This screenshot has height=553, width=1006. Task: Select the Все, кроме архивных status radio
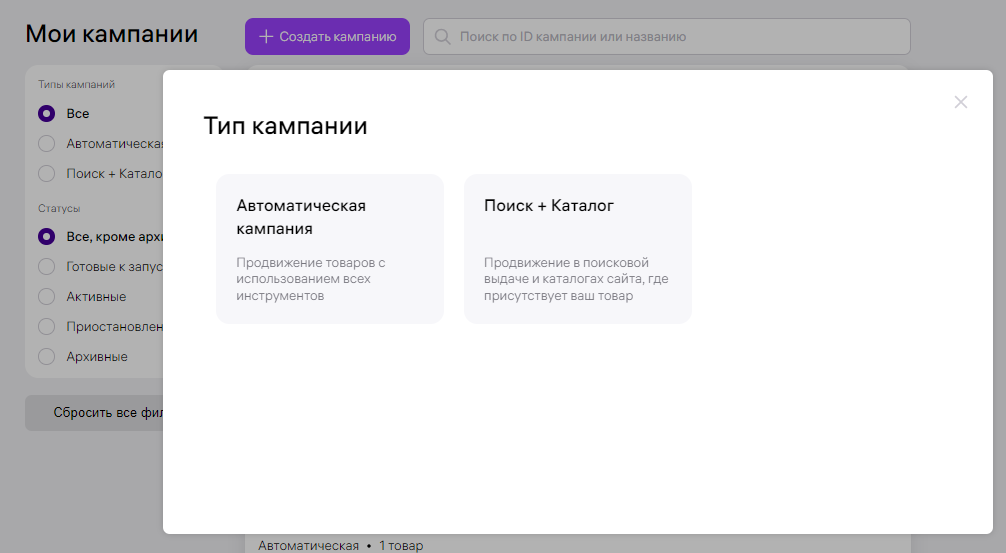[46, 237]
